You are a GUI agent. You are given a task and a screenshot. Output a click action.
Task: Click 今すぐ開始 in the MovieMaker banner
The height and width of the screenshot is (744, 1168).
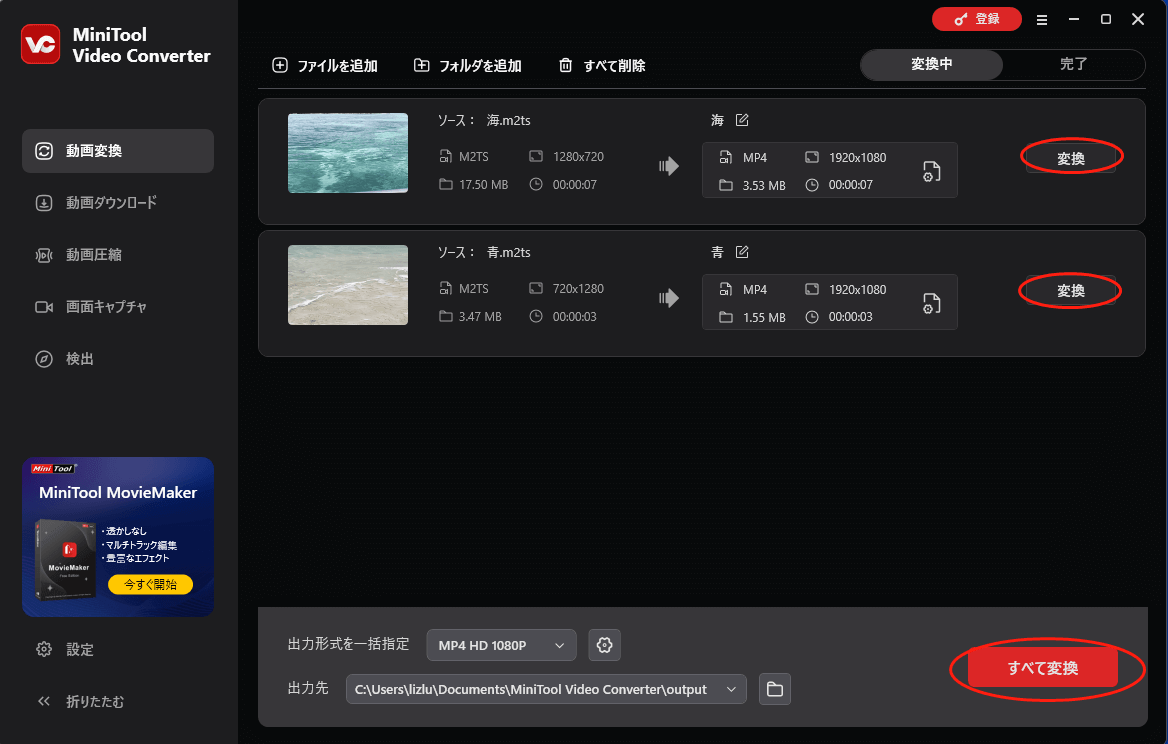click(x=150, y=585)
